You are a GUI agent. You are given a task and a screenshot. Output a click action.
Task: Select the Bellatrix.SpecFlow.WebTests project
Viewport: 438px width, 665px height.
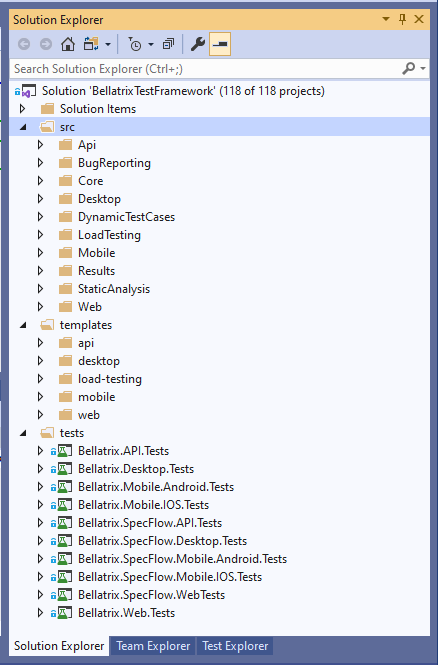(151, 595)
